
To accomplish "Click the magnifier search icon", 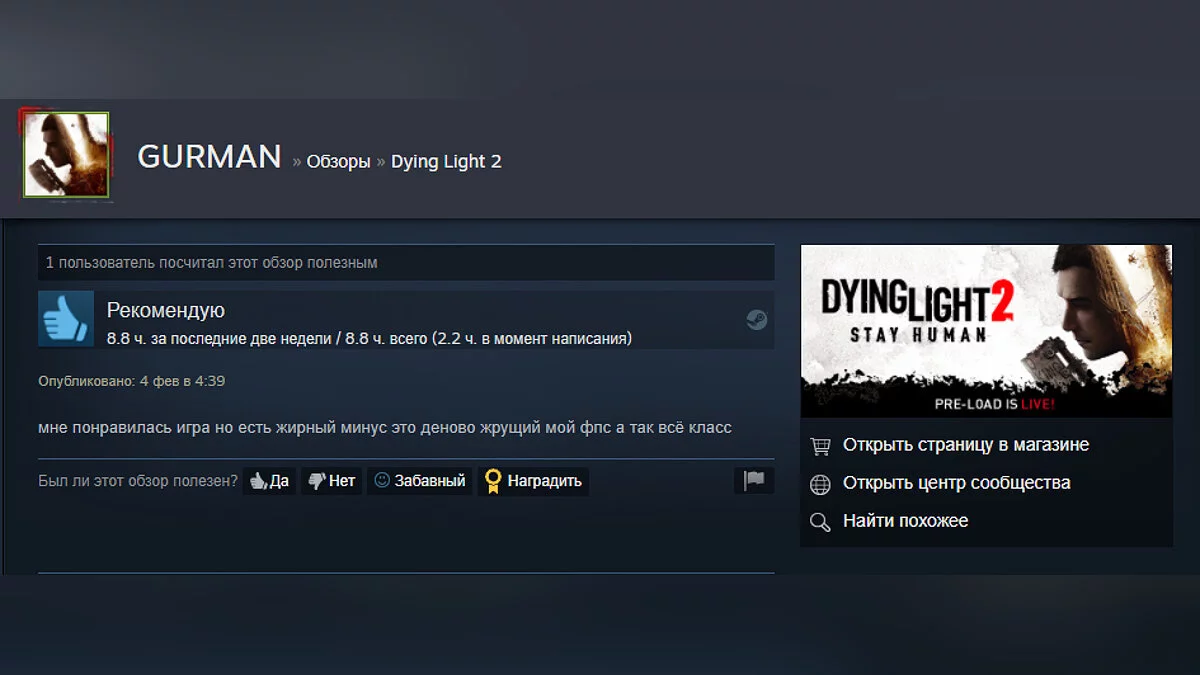I will (x=820, y=522).
